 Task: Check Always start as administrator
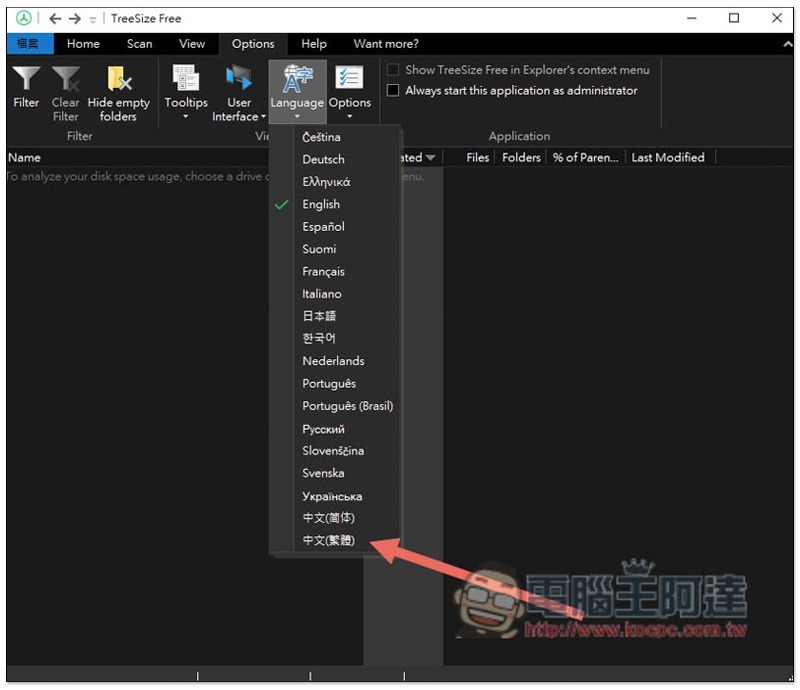pyautogui.click(x=393, y=90)
